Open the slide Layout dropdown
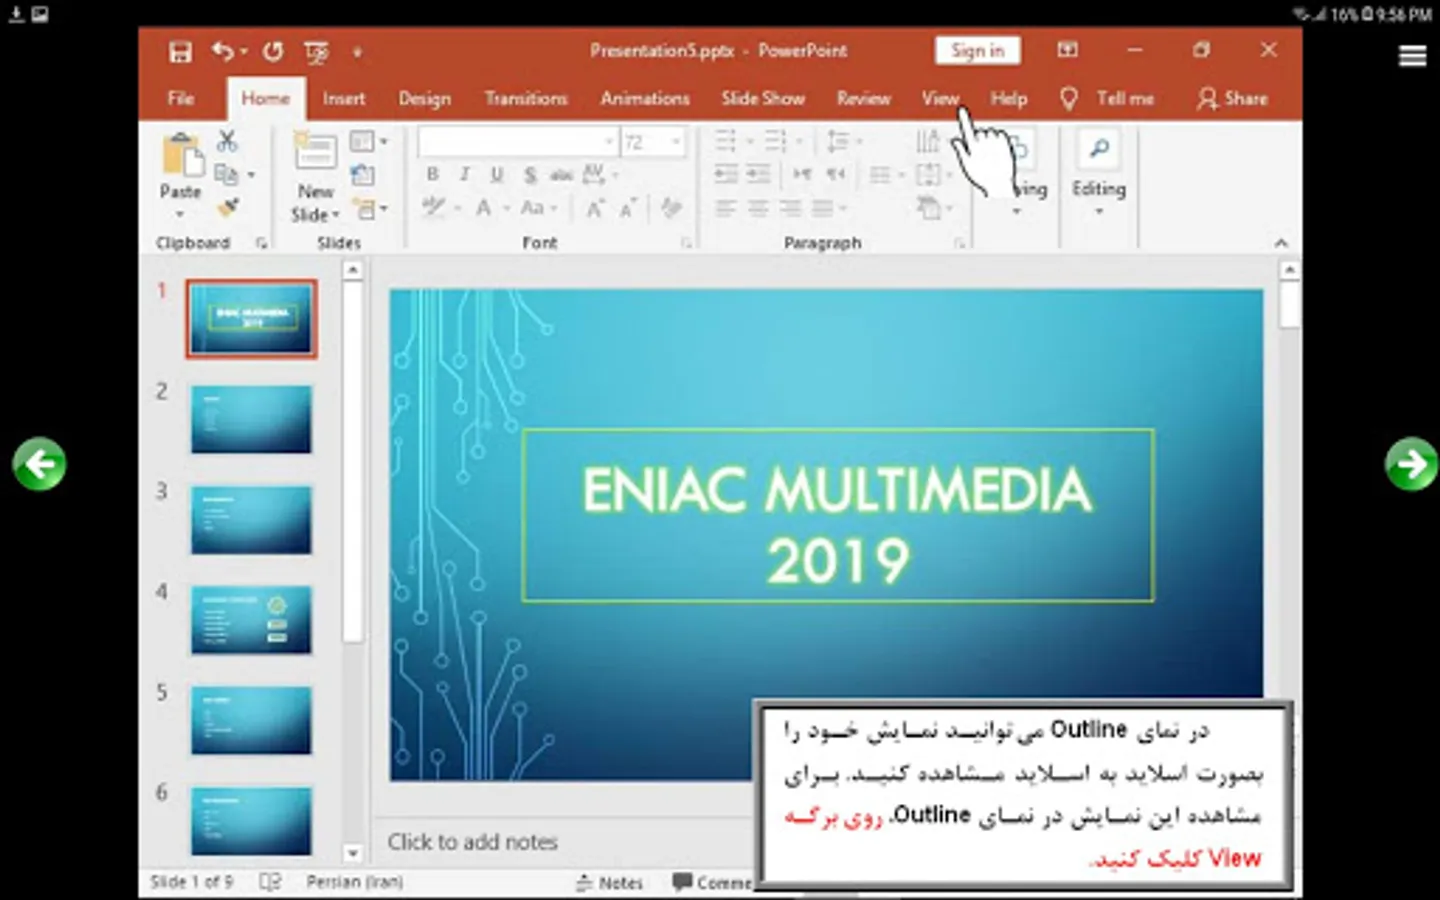The height and width of the screenshot is (900, 1440). (368, 141)
